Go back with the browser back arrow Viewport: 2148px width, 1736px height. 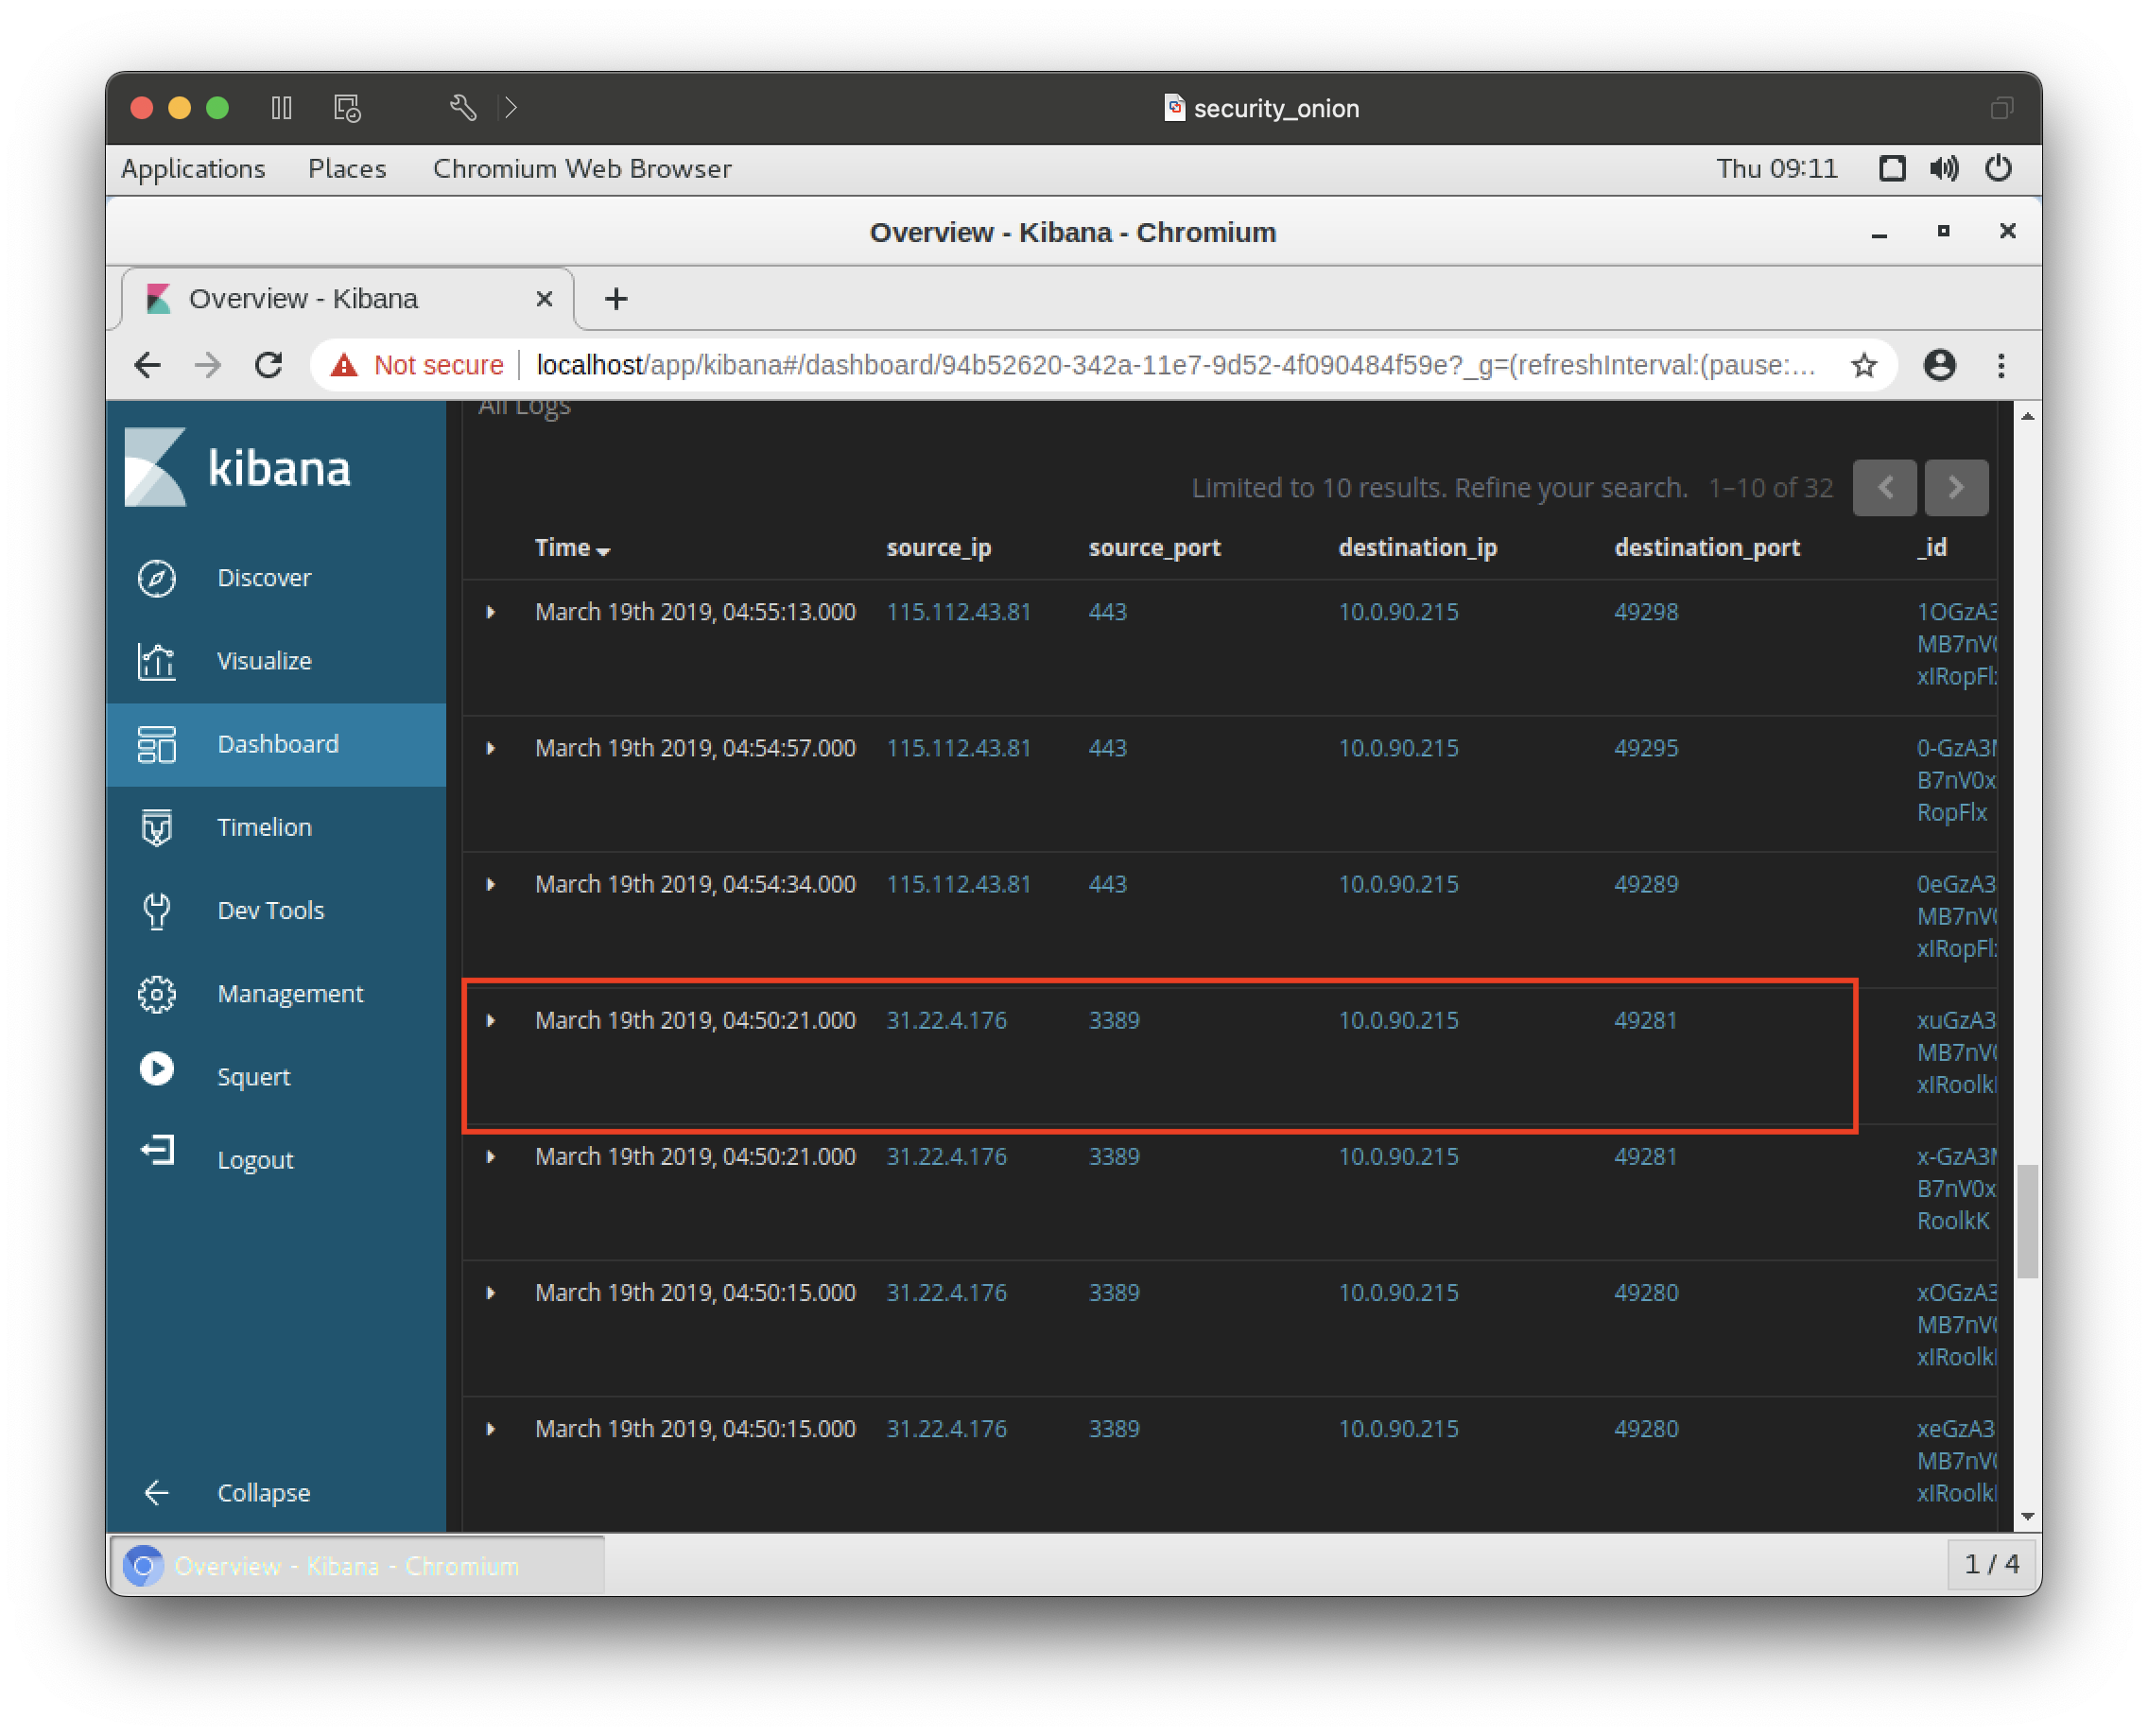[148, 365]
